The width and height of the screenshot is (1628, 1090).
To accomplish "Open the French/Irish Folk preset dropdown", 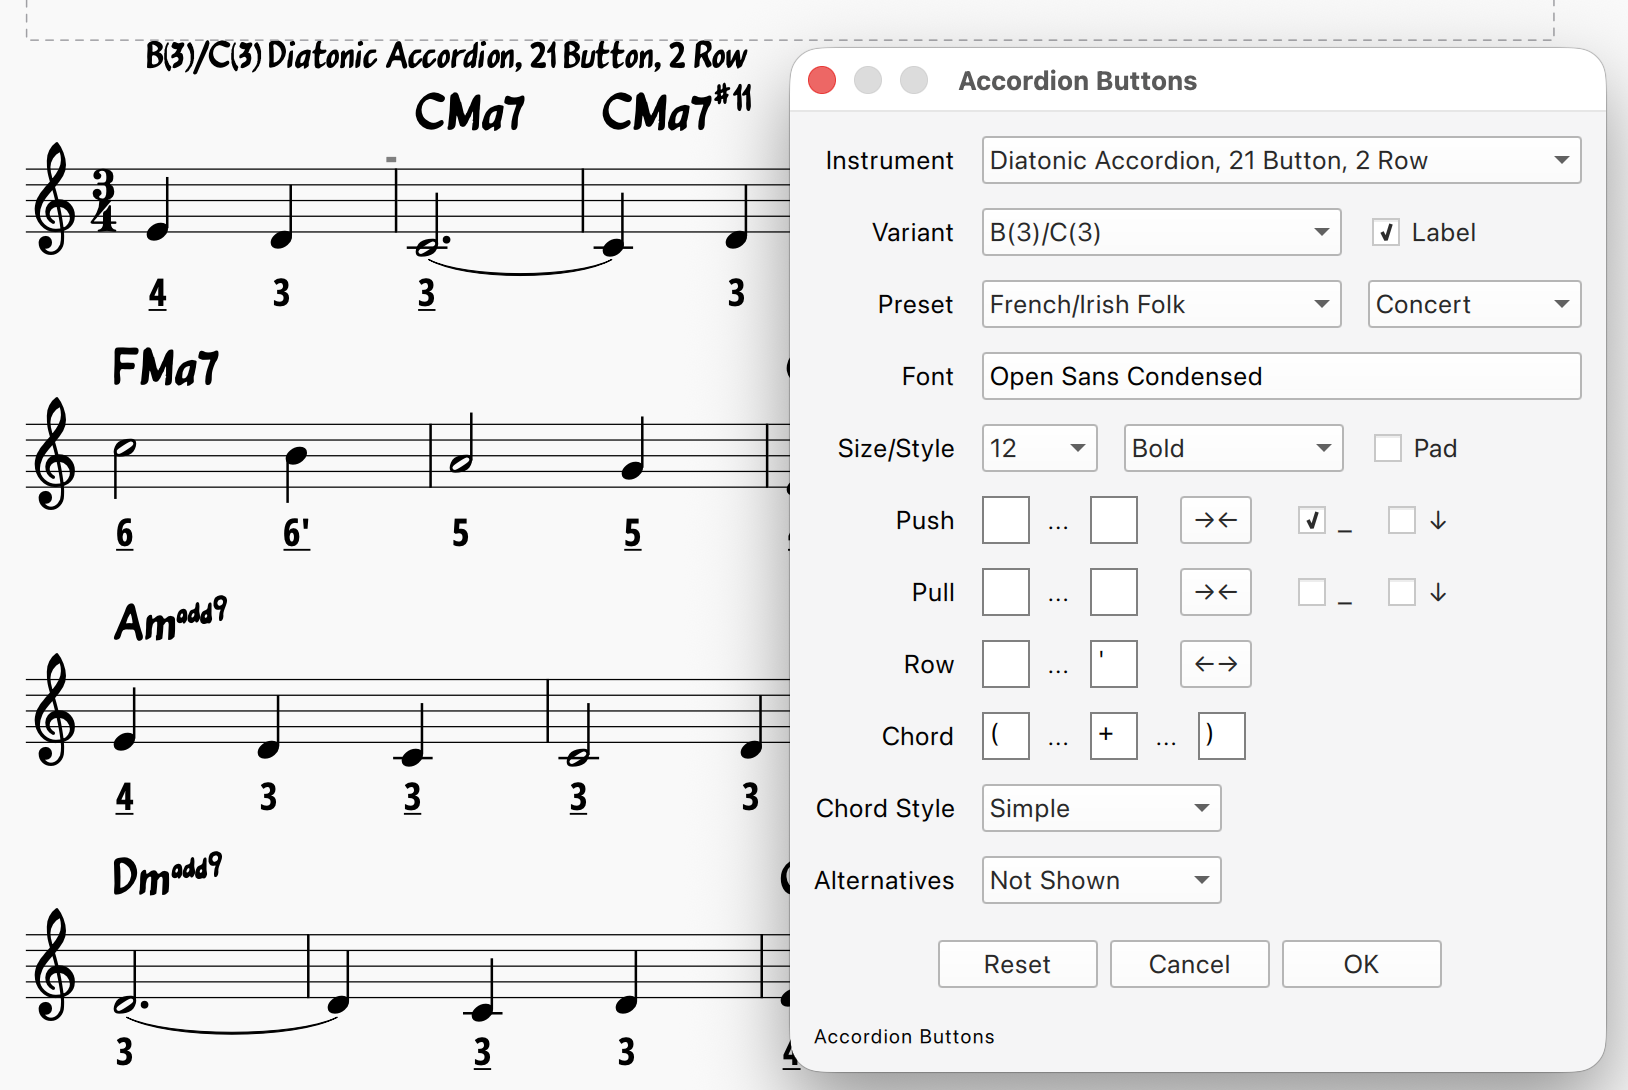I will 1161,304.
